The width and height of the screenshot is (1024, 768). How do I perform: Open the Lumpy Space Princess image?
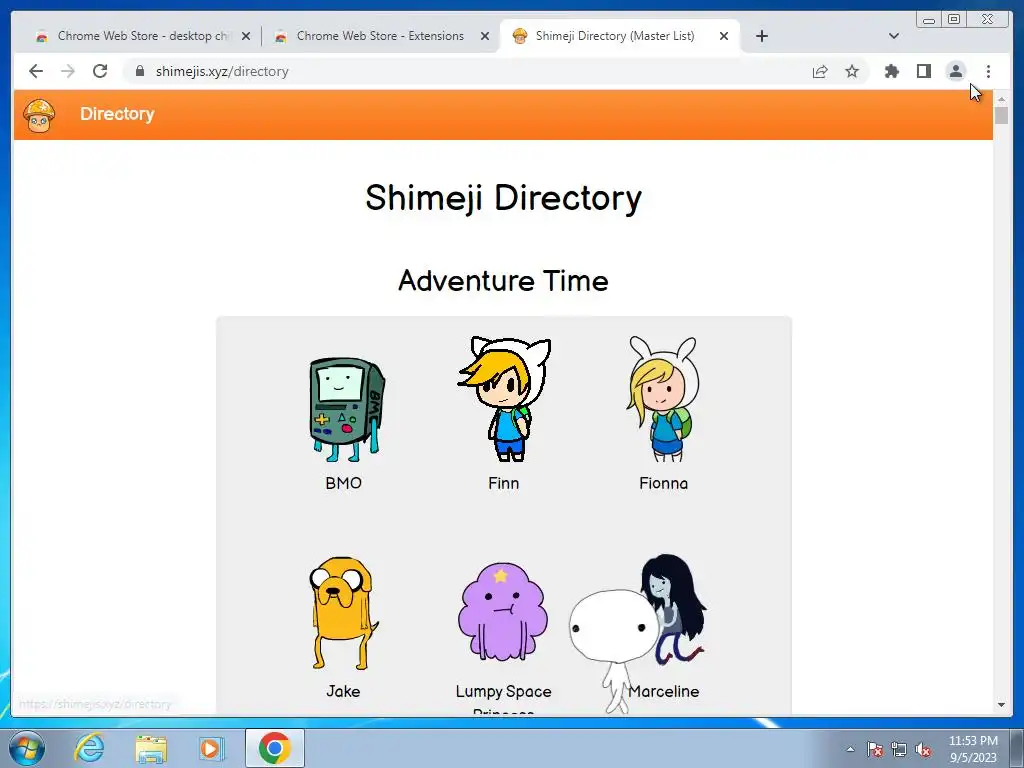[x=503, y=613]
